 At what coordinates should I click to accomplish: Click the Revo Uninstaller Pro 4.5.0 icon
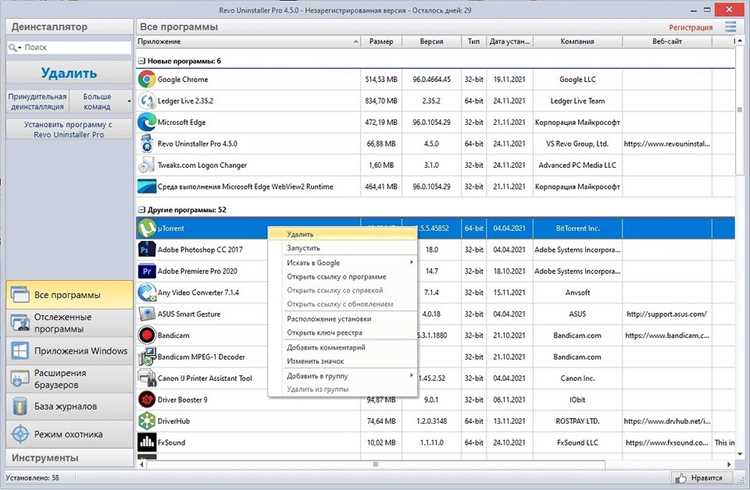147,144
